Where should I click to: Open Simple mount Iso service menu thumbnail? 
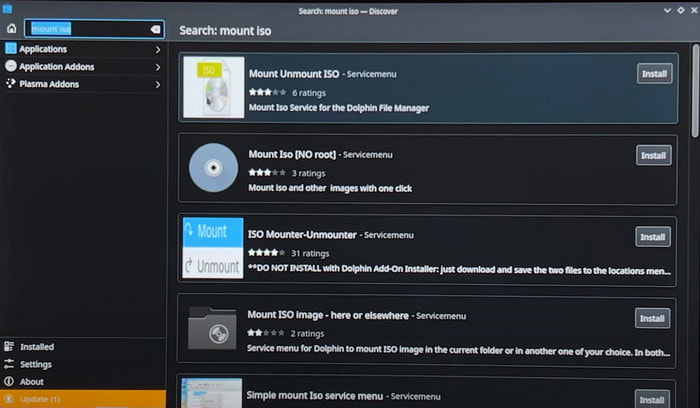(x=212, y=393)
